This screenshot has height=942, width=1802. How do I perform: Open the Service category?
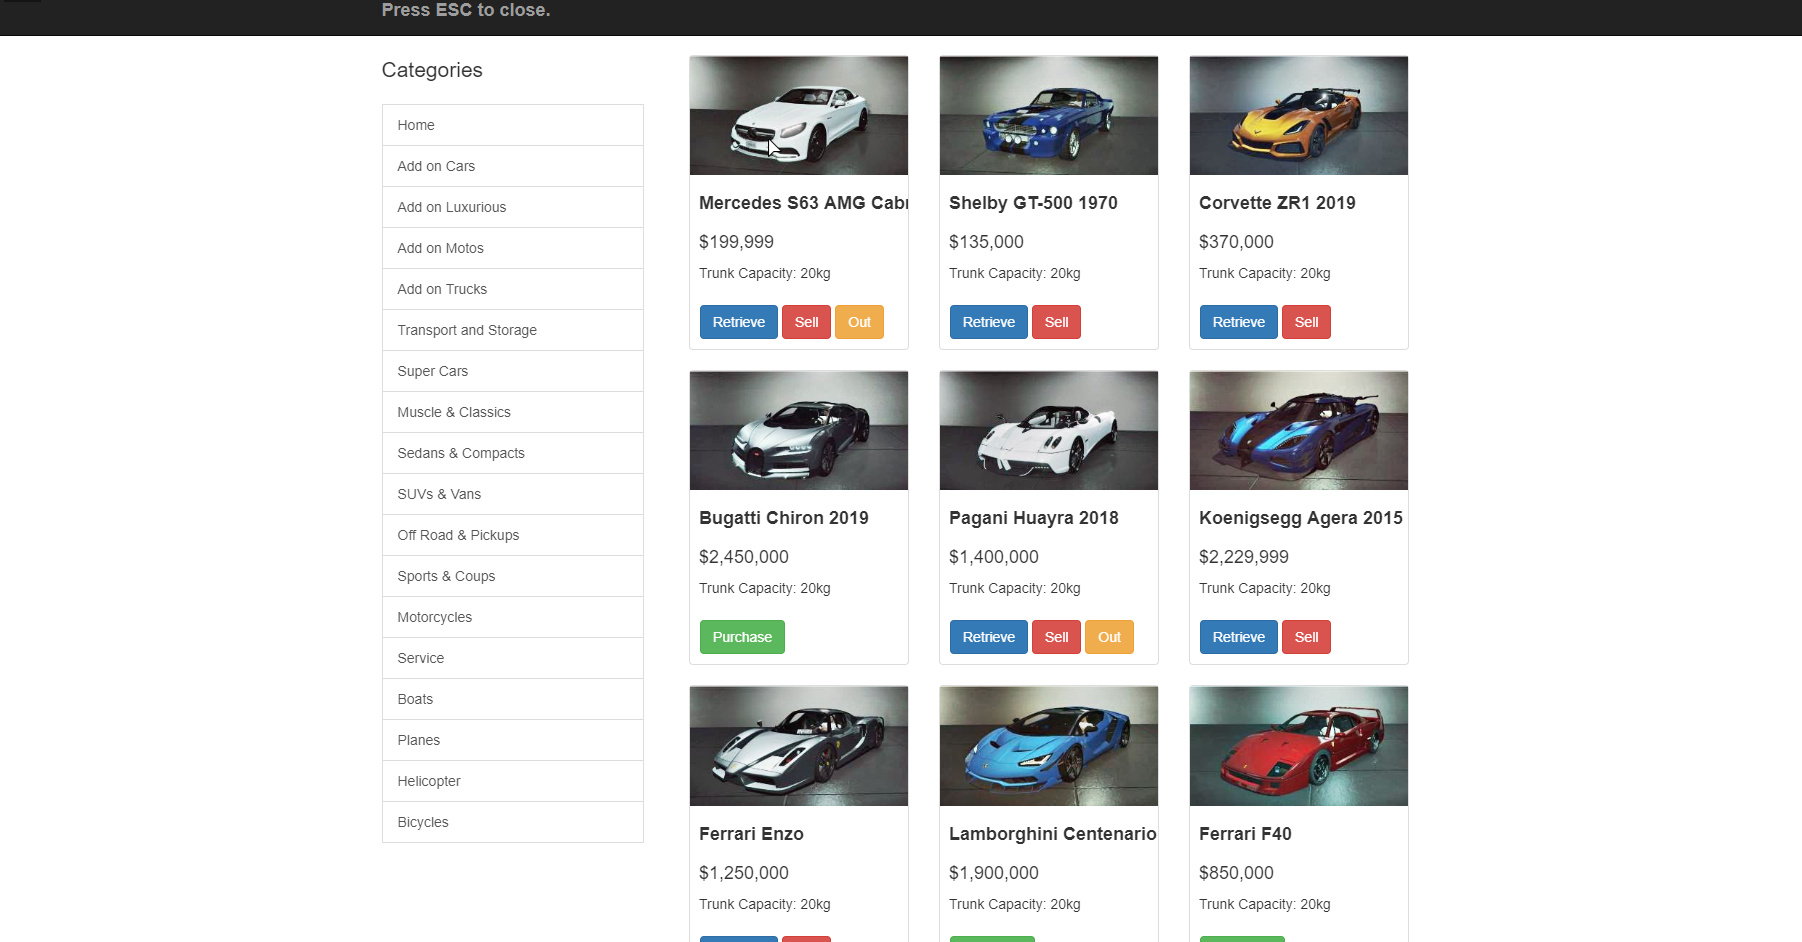point(512,658)
